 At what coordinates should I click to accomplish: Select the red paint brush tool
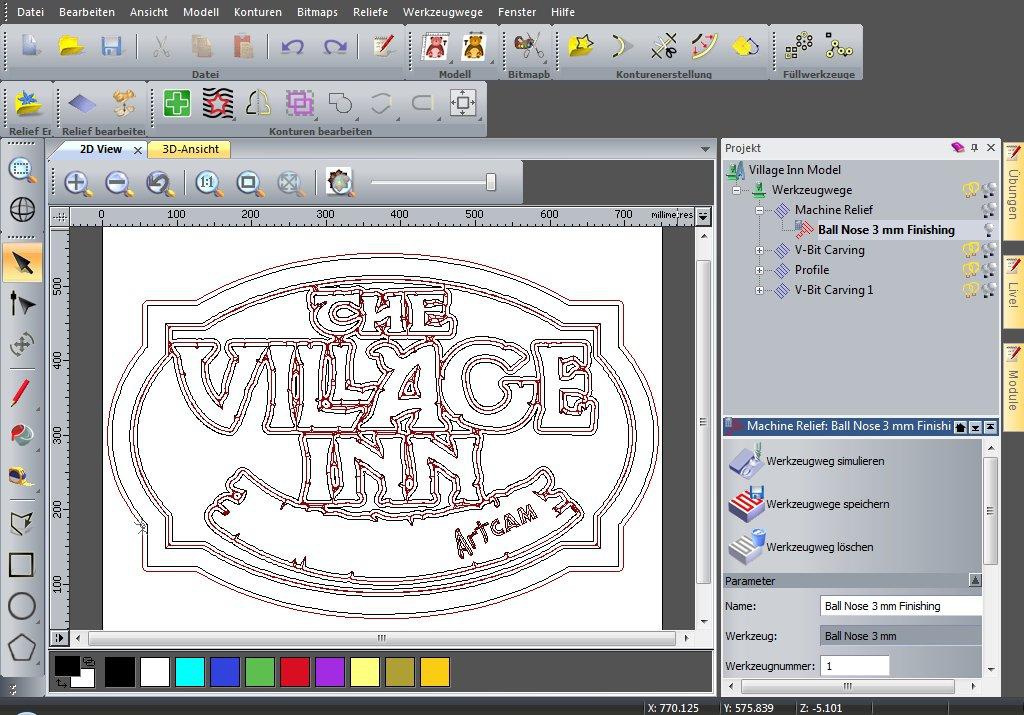(21, 393)
